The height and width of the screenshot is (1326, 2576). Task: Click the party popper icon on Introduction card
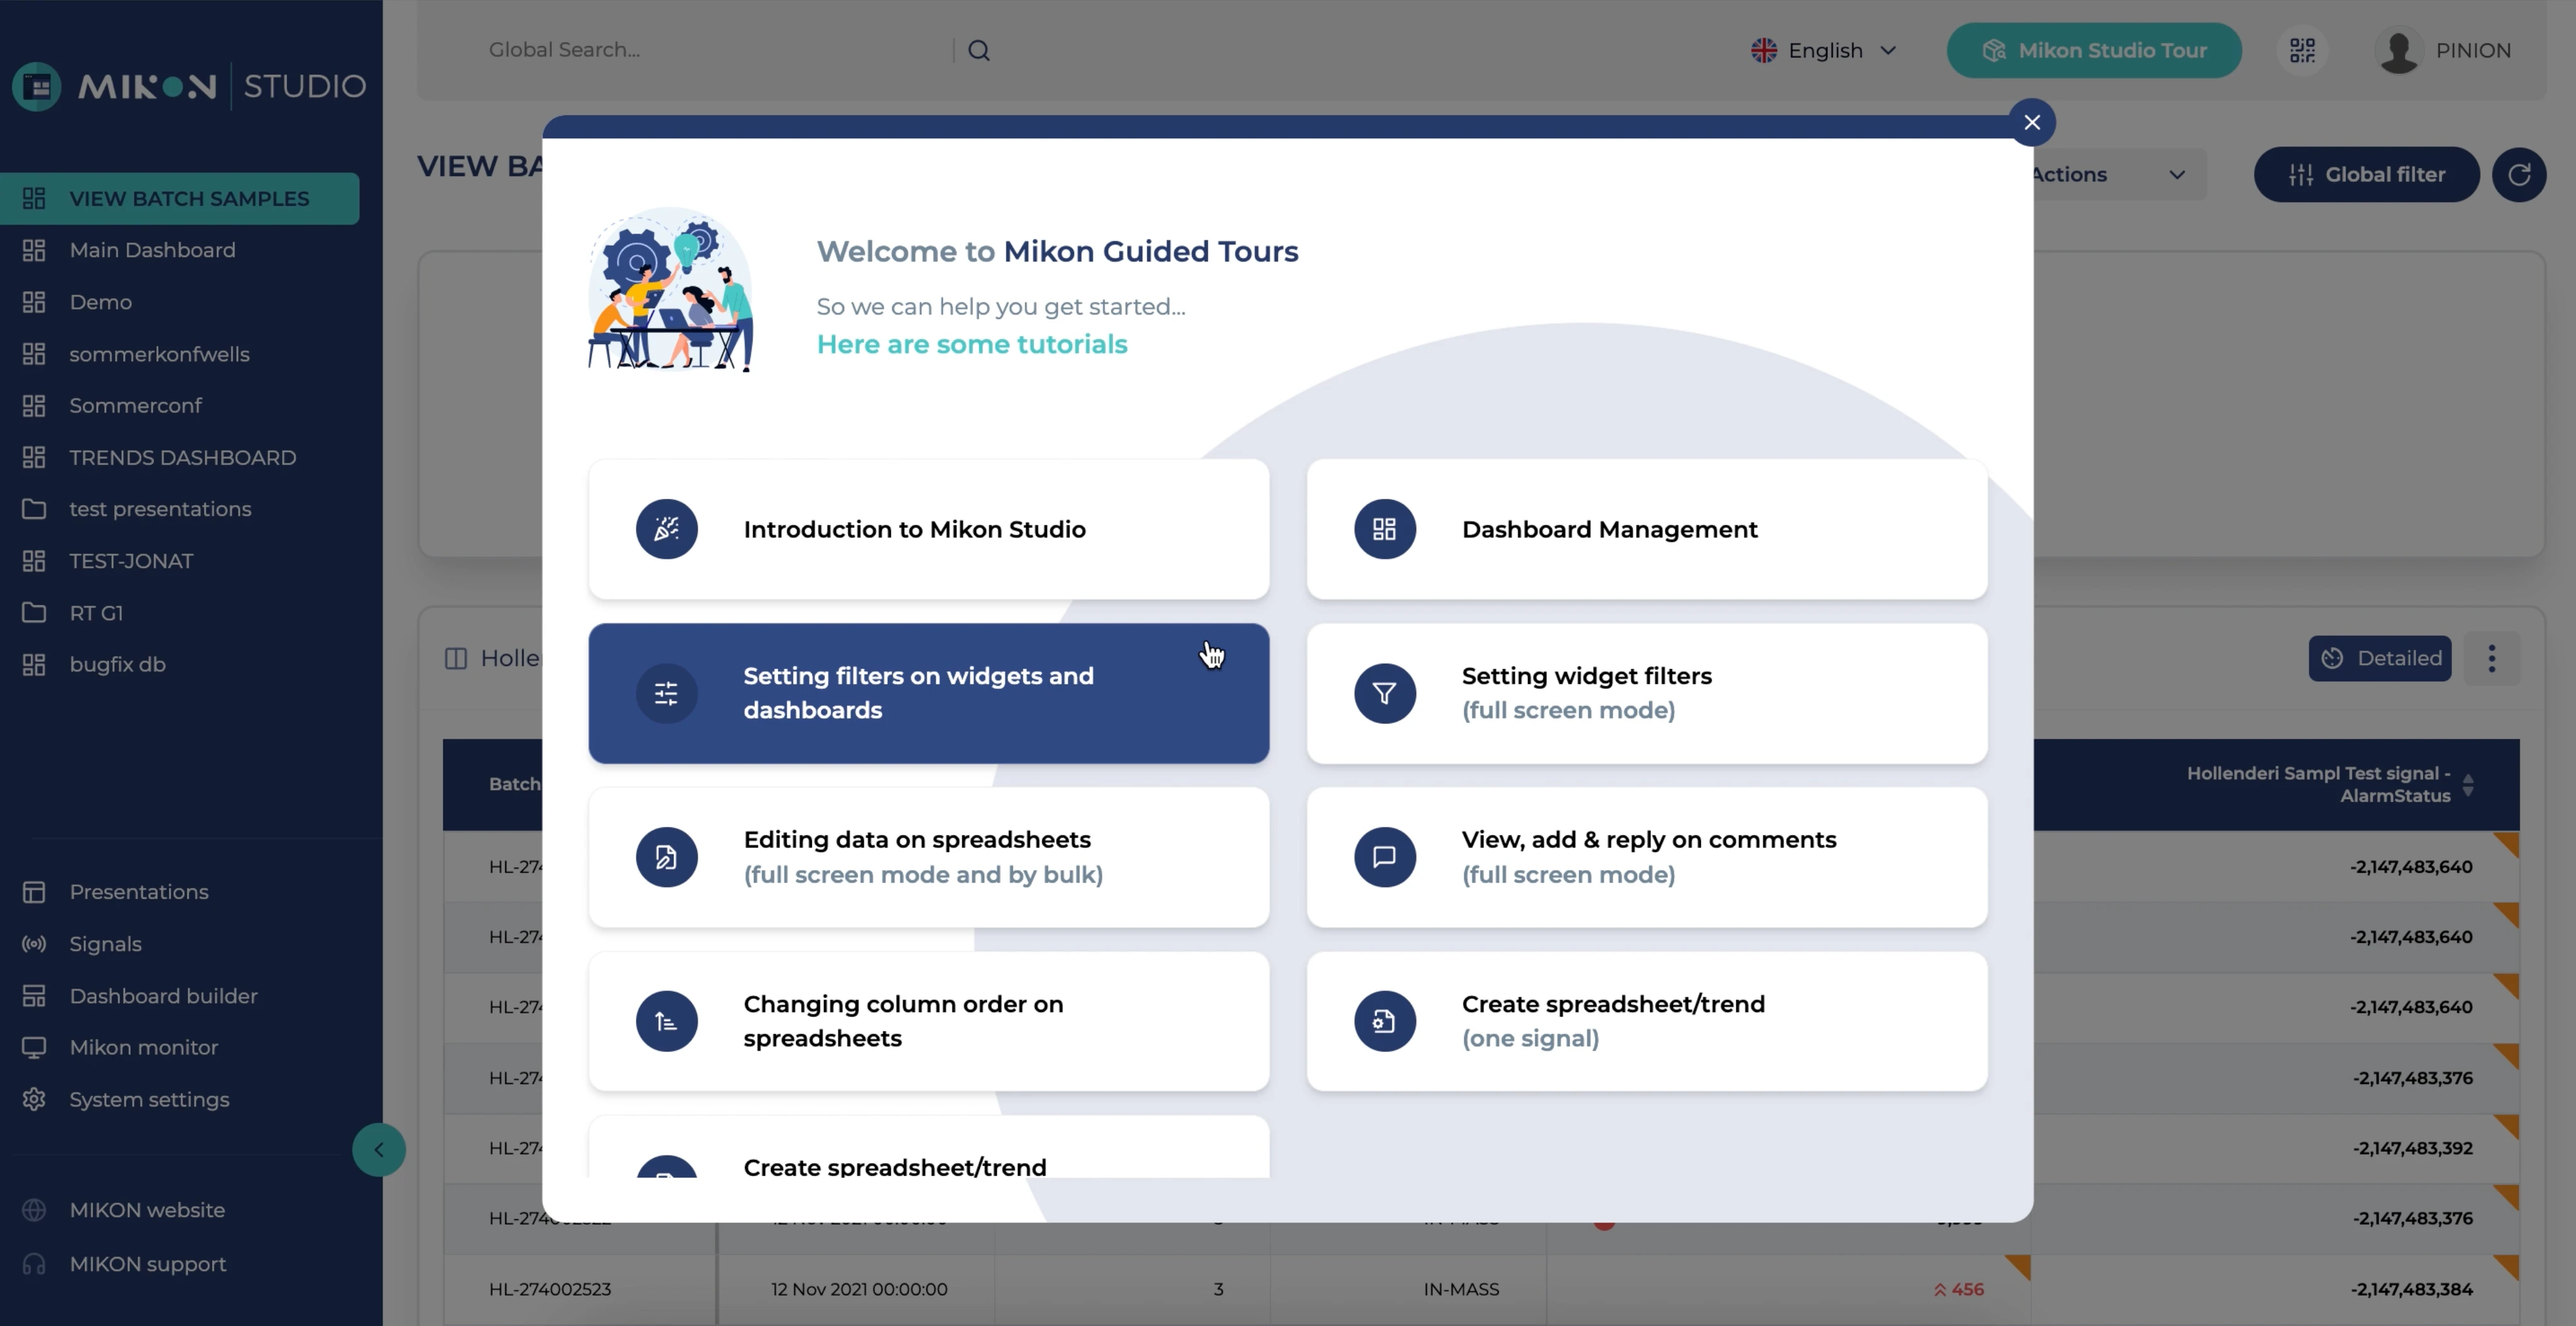666,529
